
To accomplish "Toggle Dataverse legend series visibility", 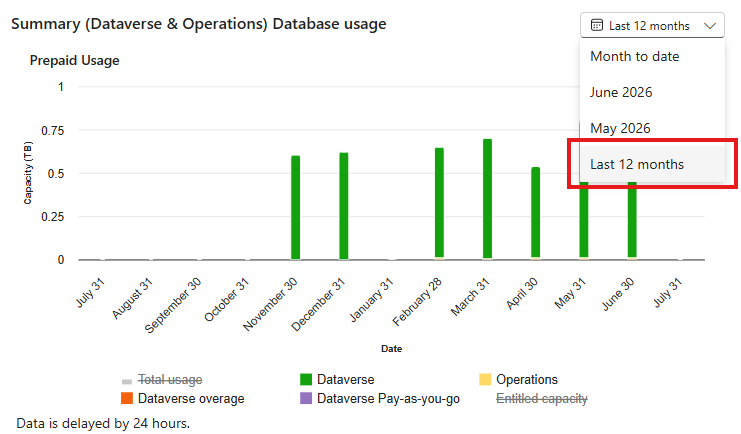I will click(x=337, y=380).
